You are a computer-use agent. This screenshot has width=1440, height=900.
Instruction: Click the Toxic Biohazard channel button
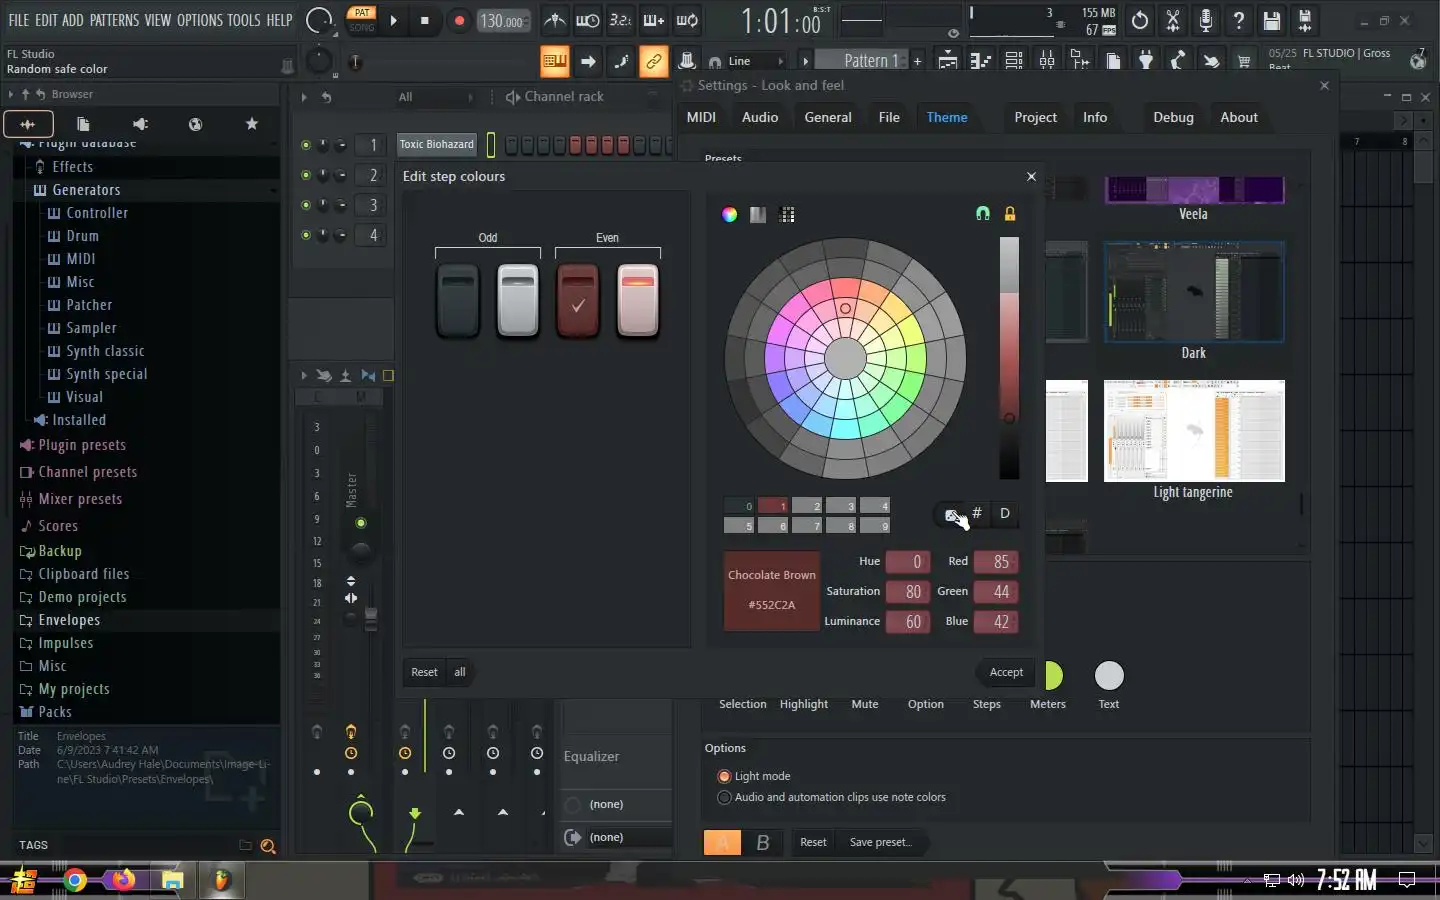tap(437, 145)
